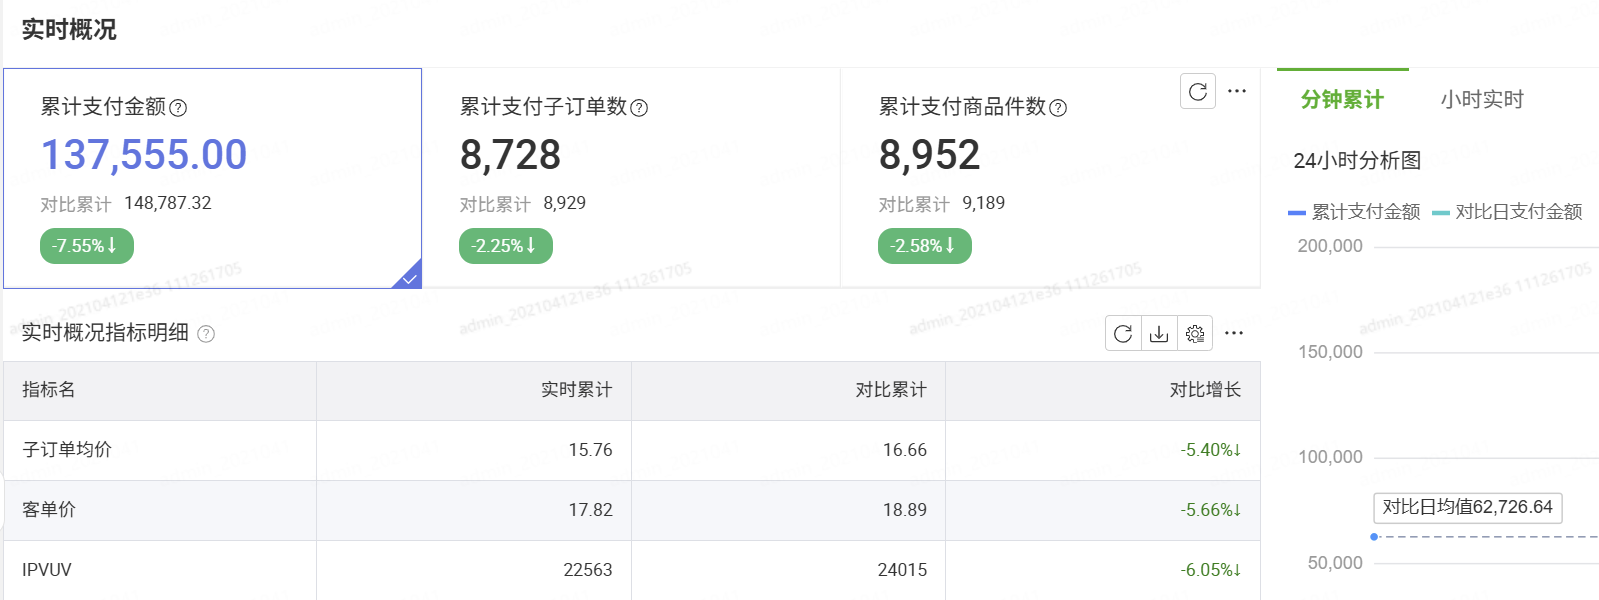
Task: Click help icon beside 实时概况指标明细
Action: tap(206, 334)
